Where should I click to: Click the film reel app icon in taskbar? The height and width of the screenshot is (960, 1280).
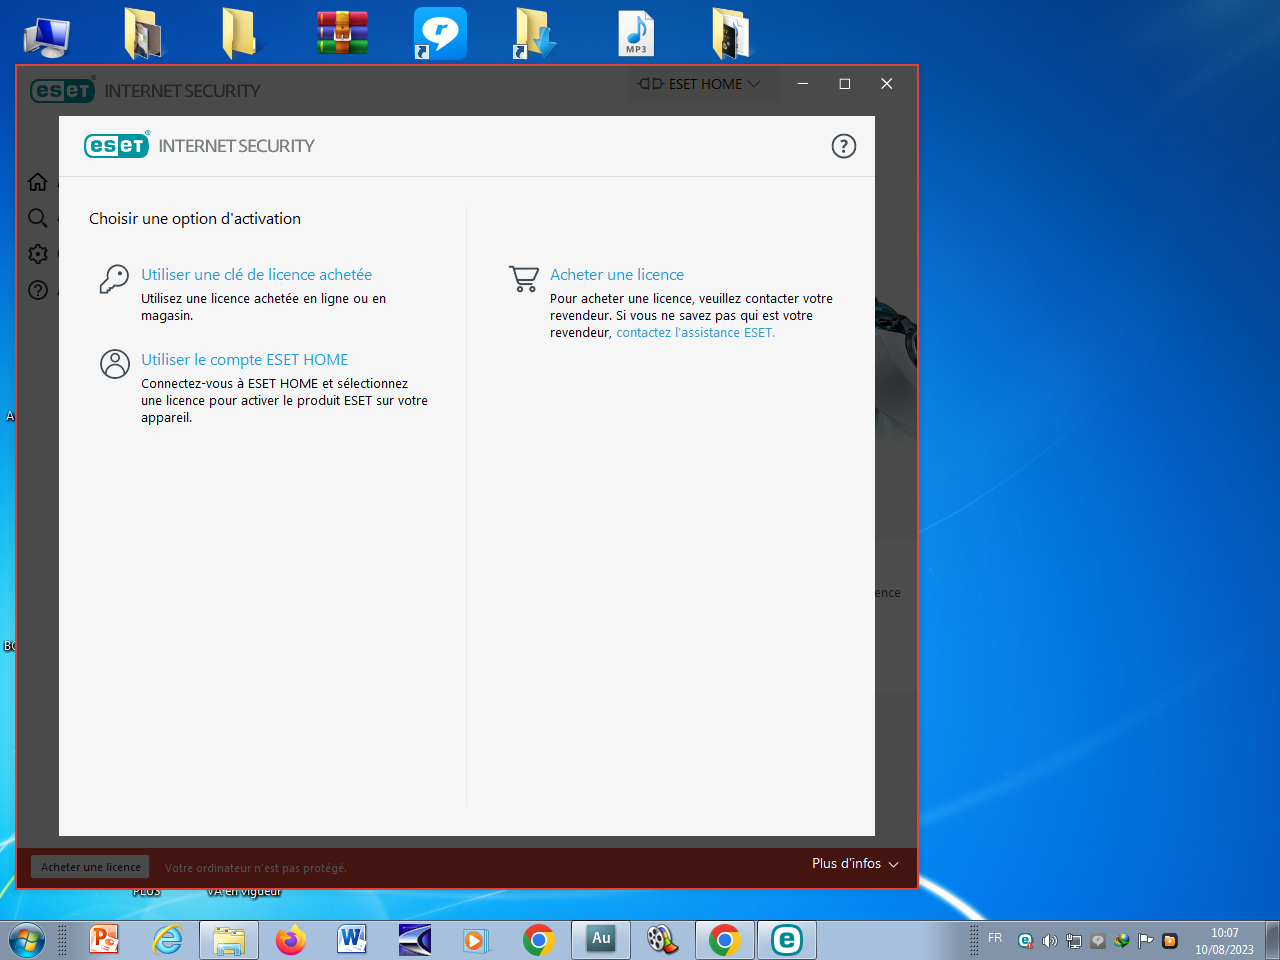click(662, 940)
